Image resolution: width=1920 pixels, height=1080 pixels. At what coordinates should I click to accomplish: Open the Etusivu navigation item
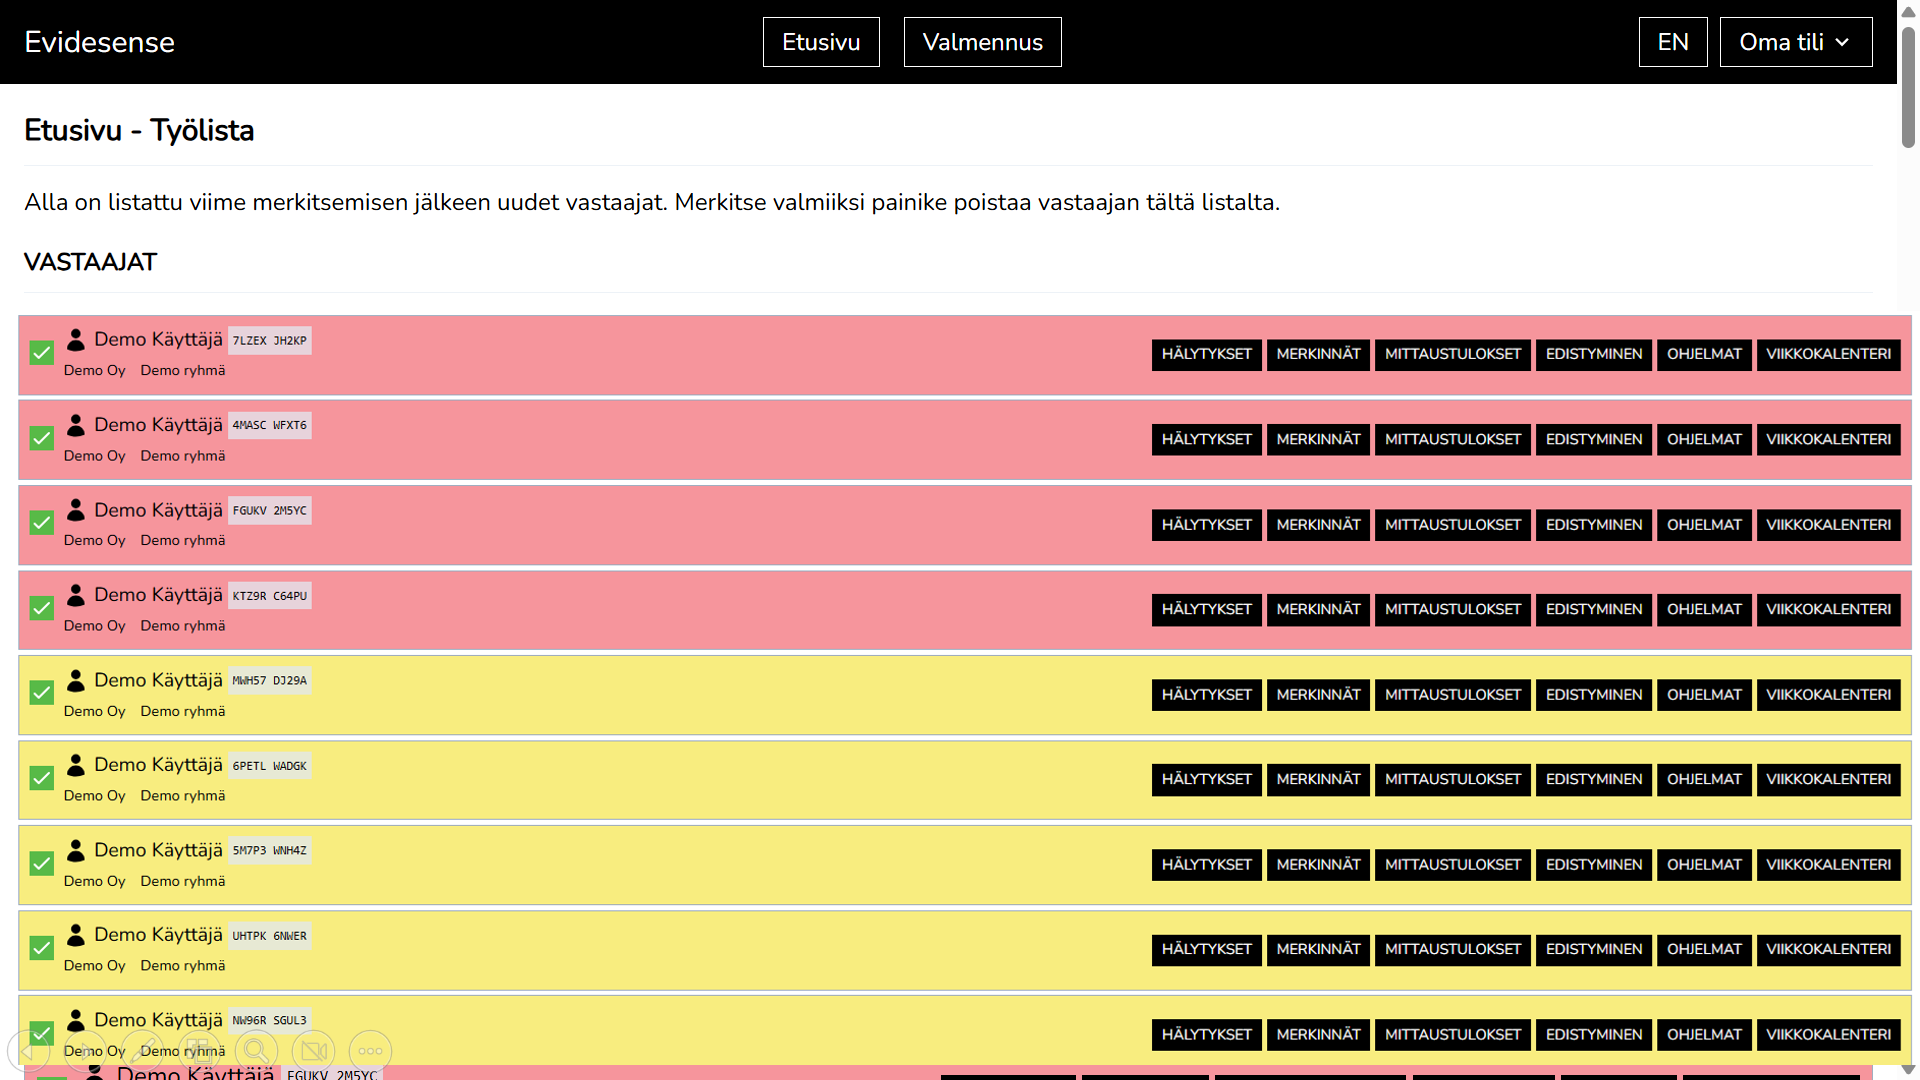coord(820,42)
